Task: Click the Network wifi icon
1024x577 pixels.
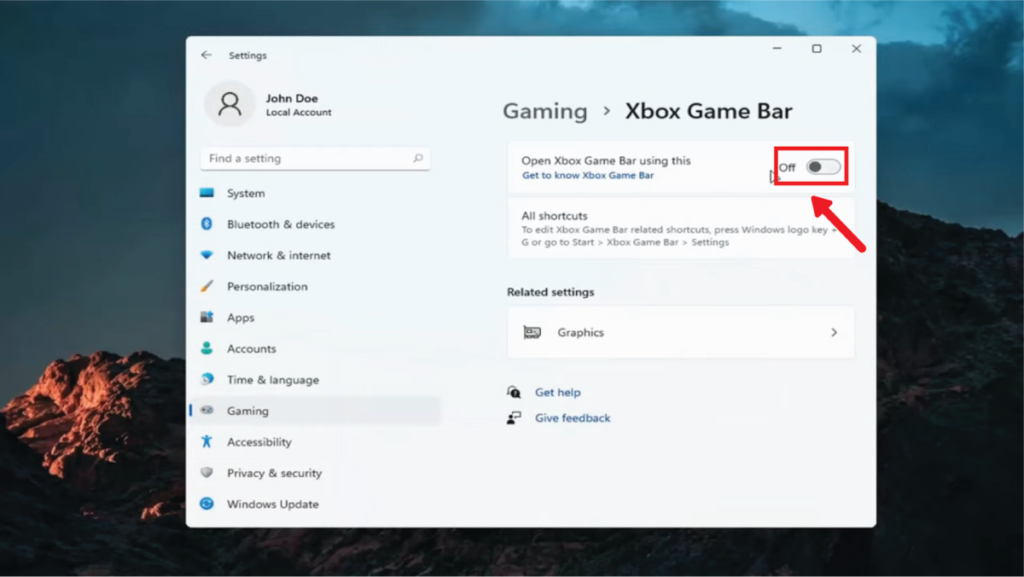Action: [207, 255]
